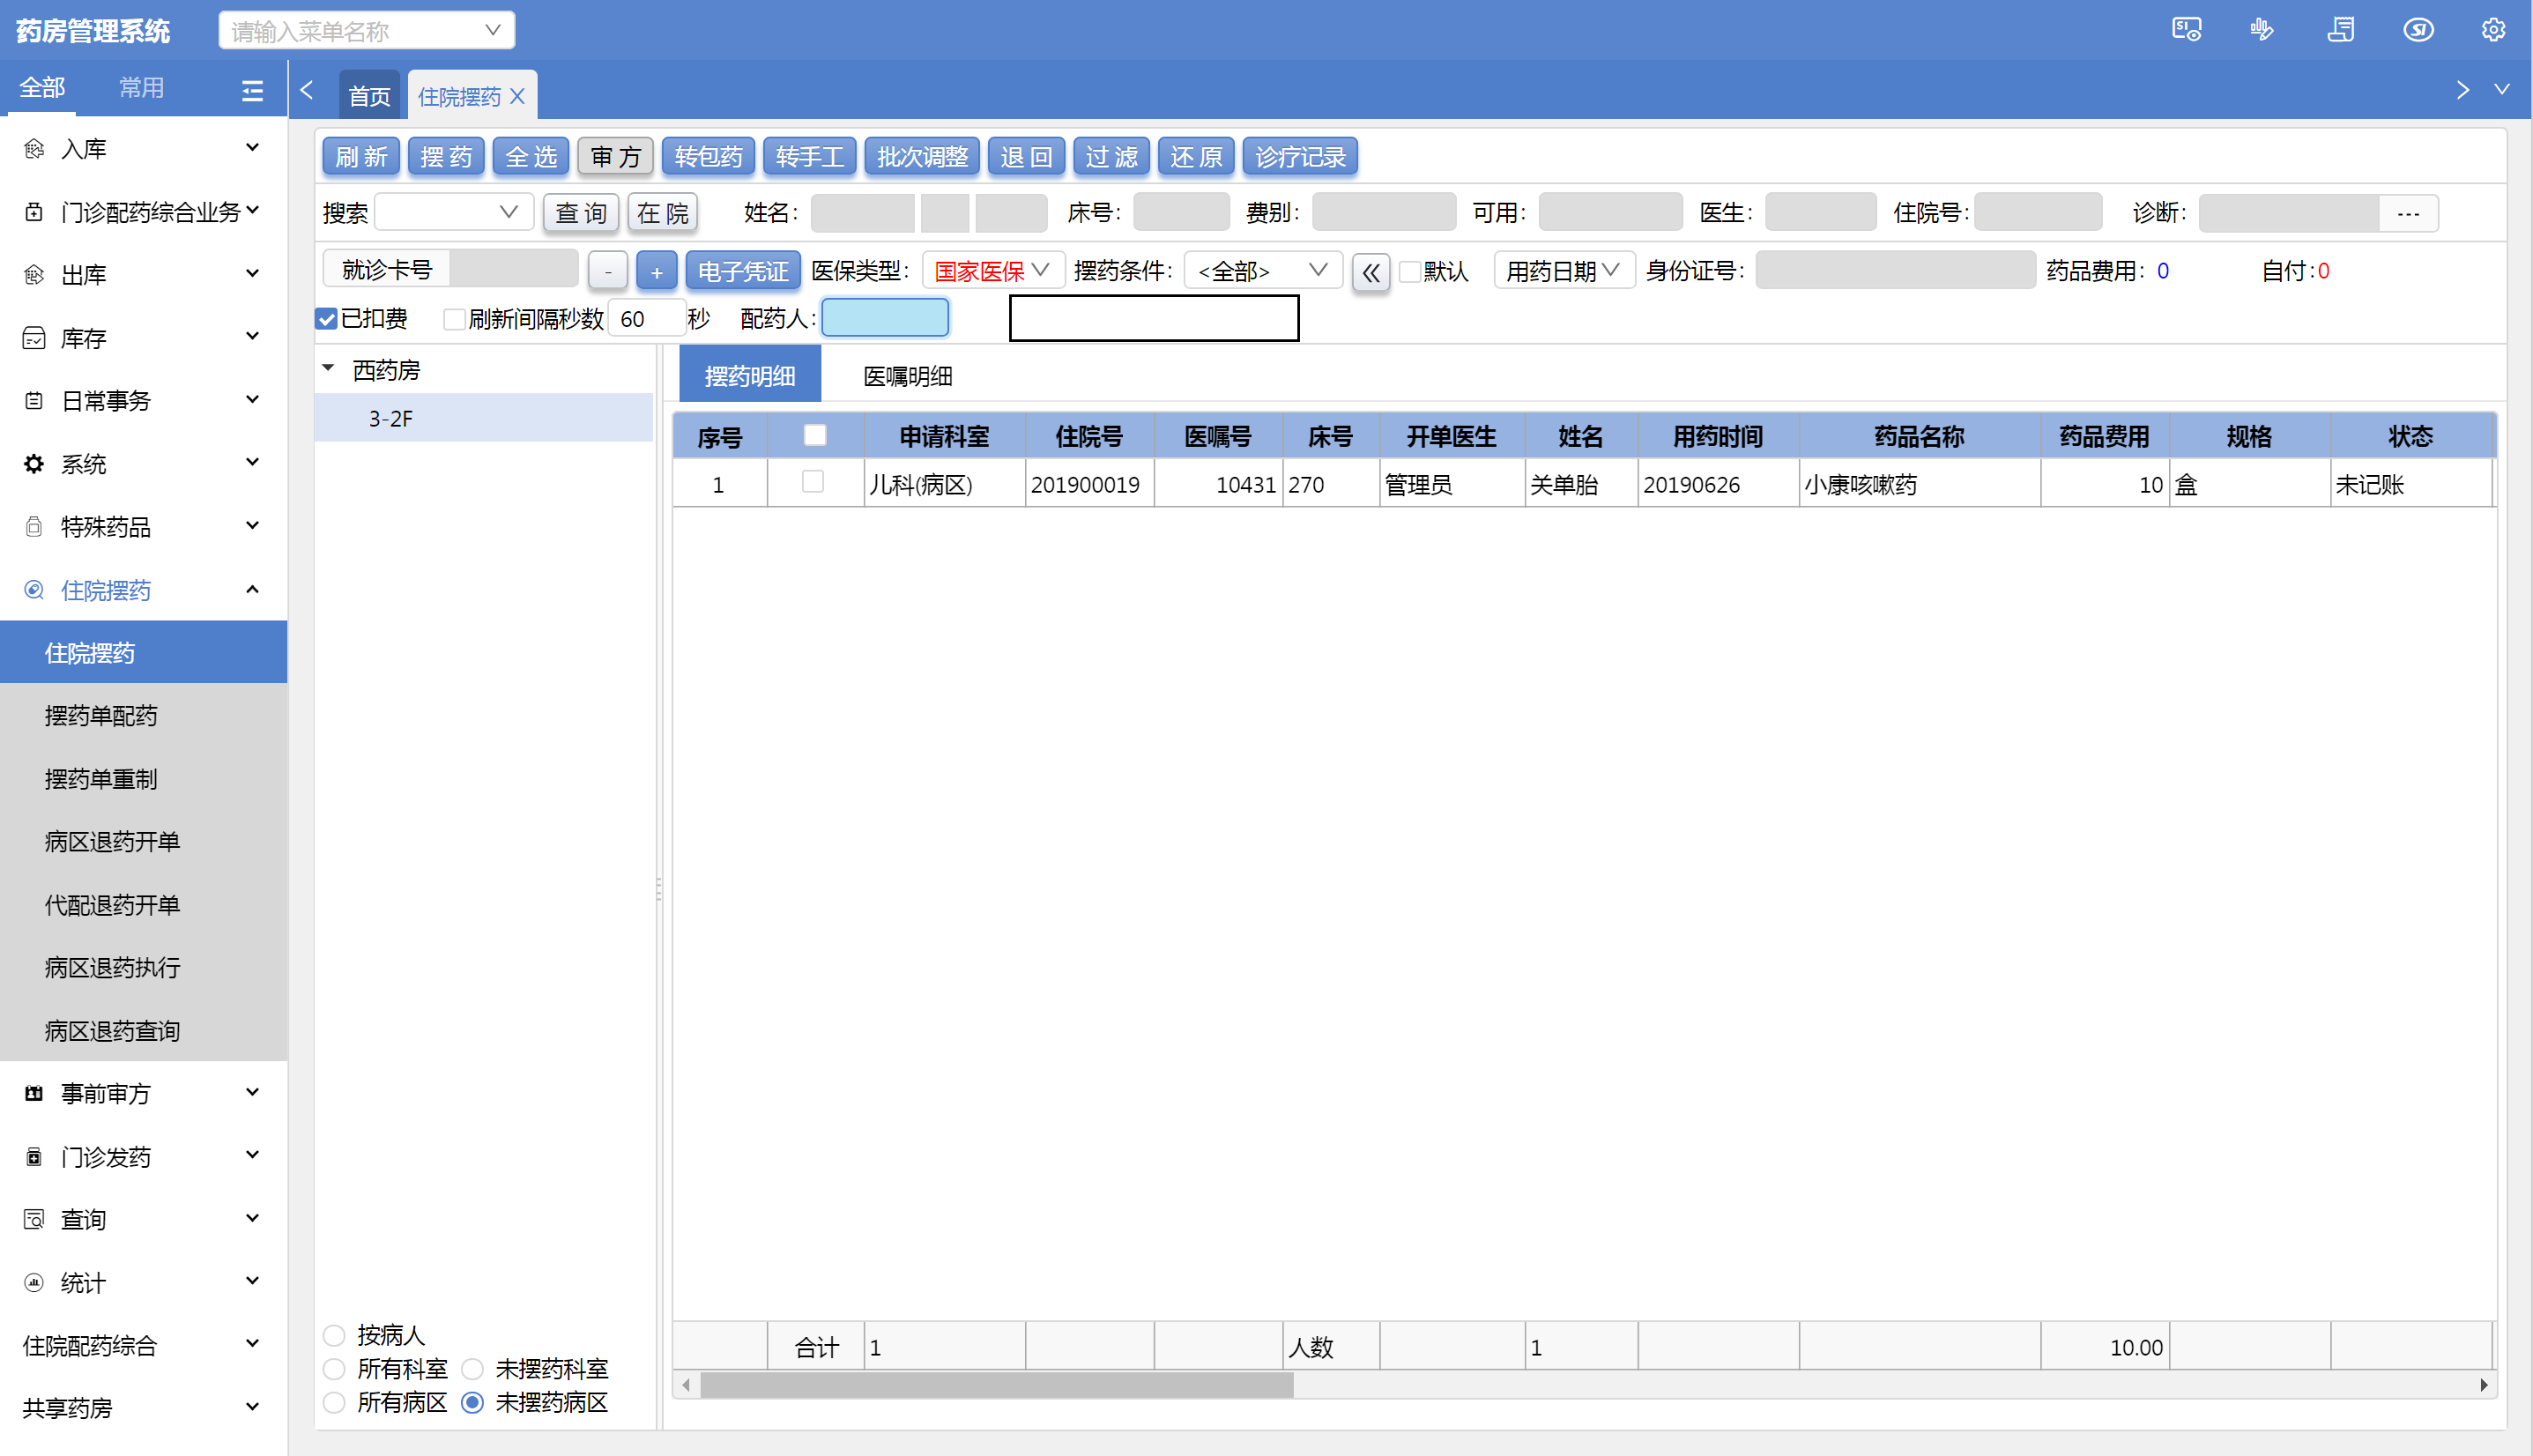This screenshot has height=1456, width=2533.
Task: Click the double left arrow collapse button
Action: pos(1370,272)
